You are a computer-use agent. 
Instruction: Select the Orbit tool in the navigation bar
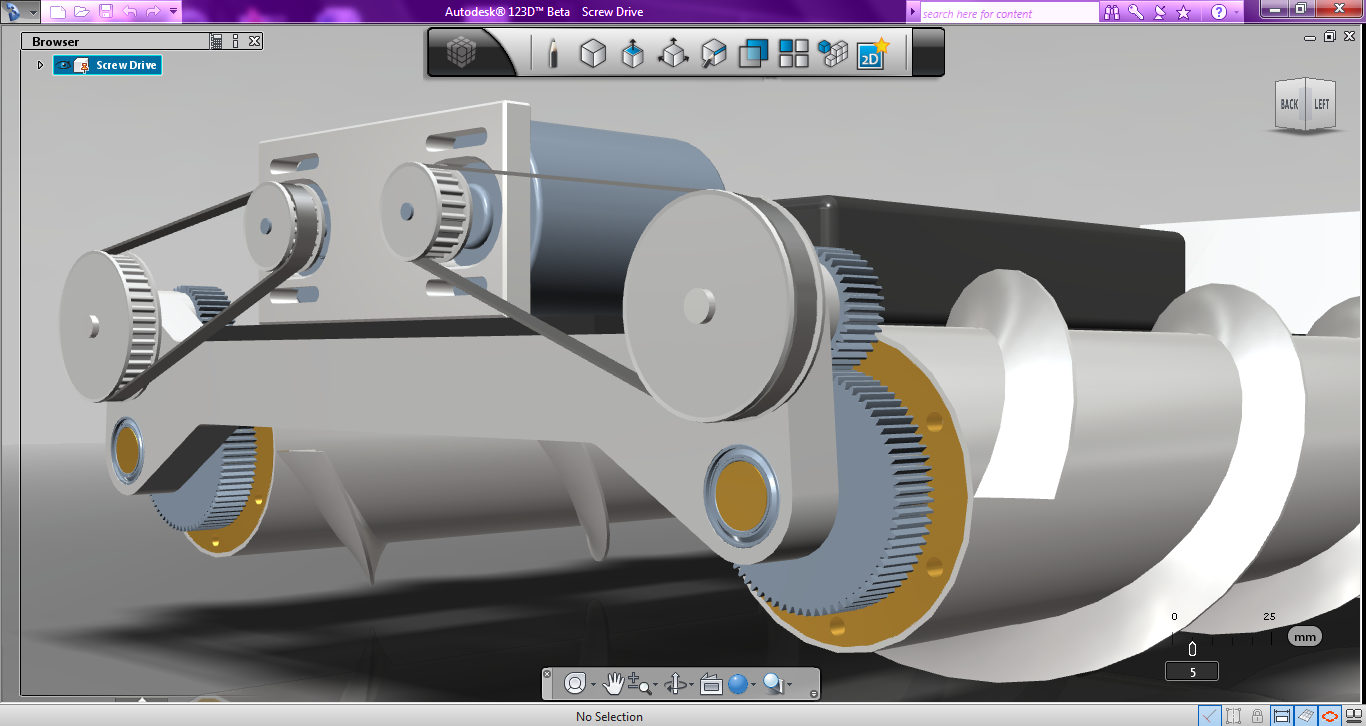(x=577, y=684)
